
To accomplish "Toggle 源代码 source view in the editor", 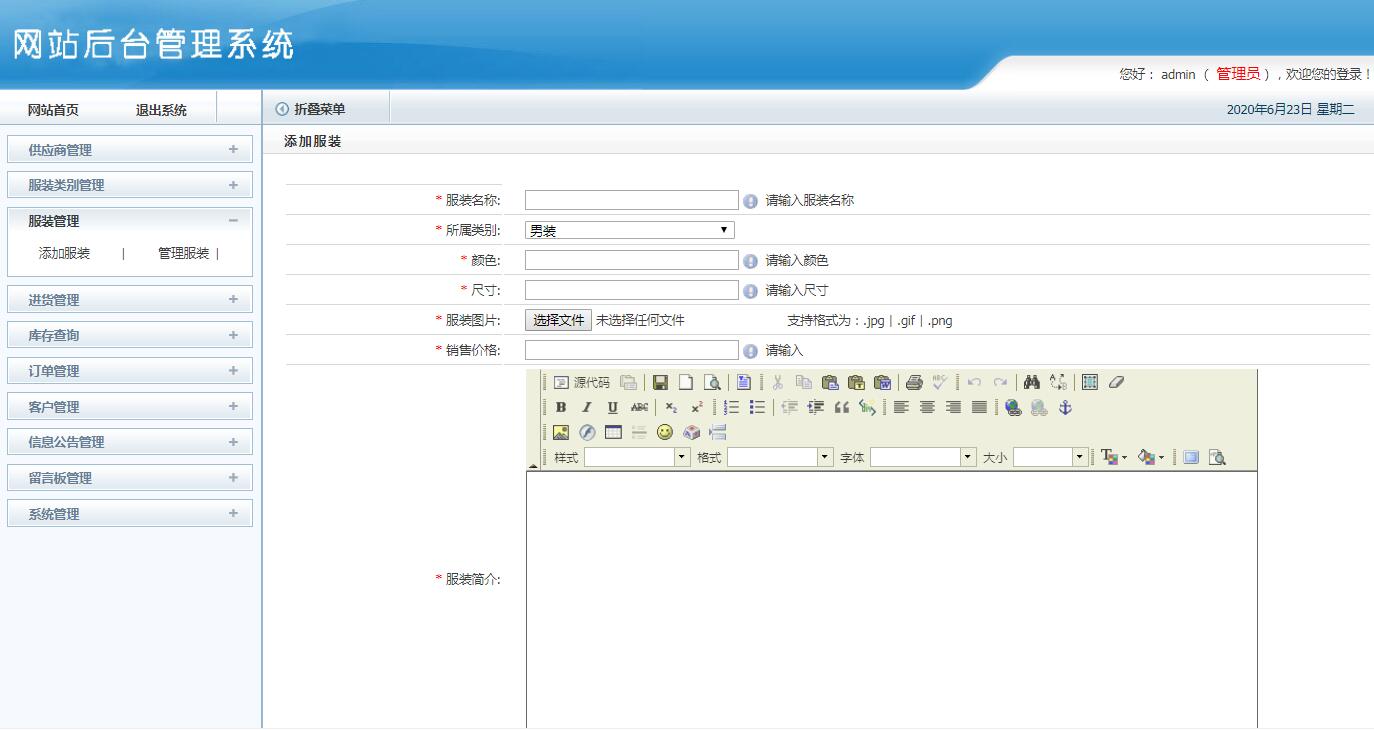I will [x=581, y=382].
